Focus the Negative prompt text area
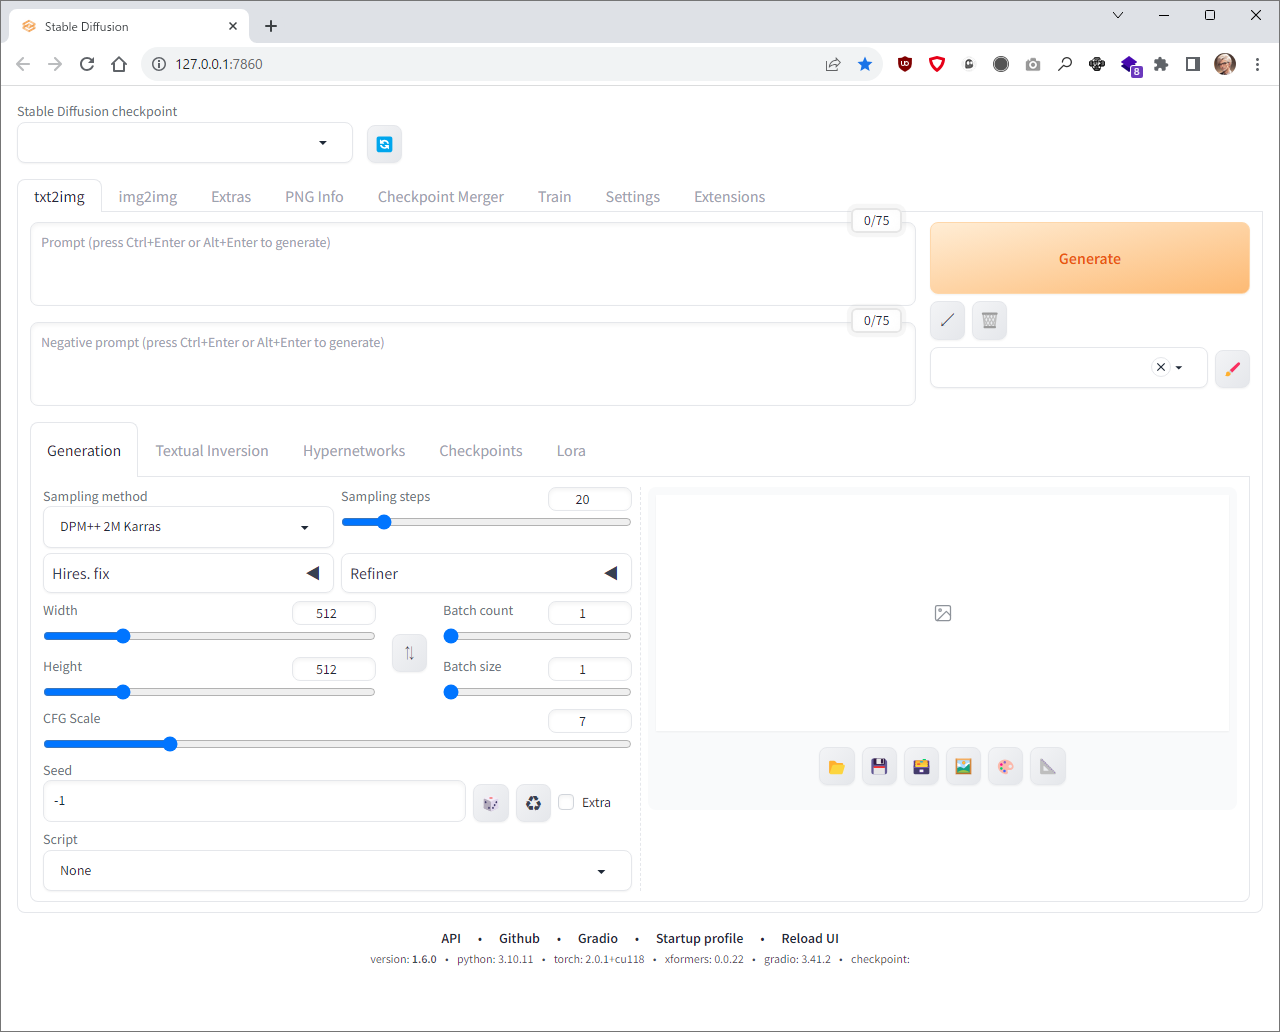Viewport: 1280px width, 1032px height. pos(473,364)
